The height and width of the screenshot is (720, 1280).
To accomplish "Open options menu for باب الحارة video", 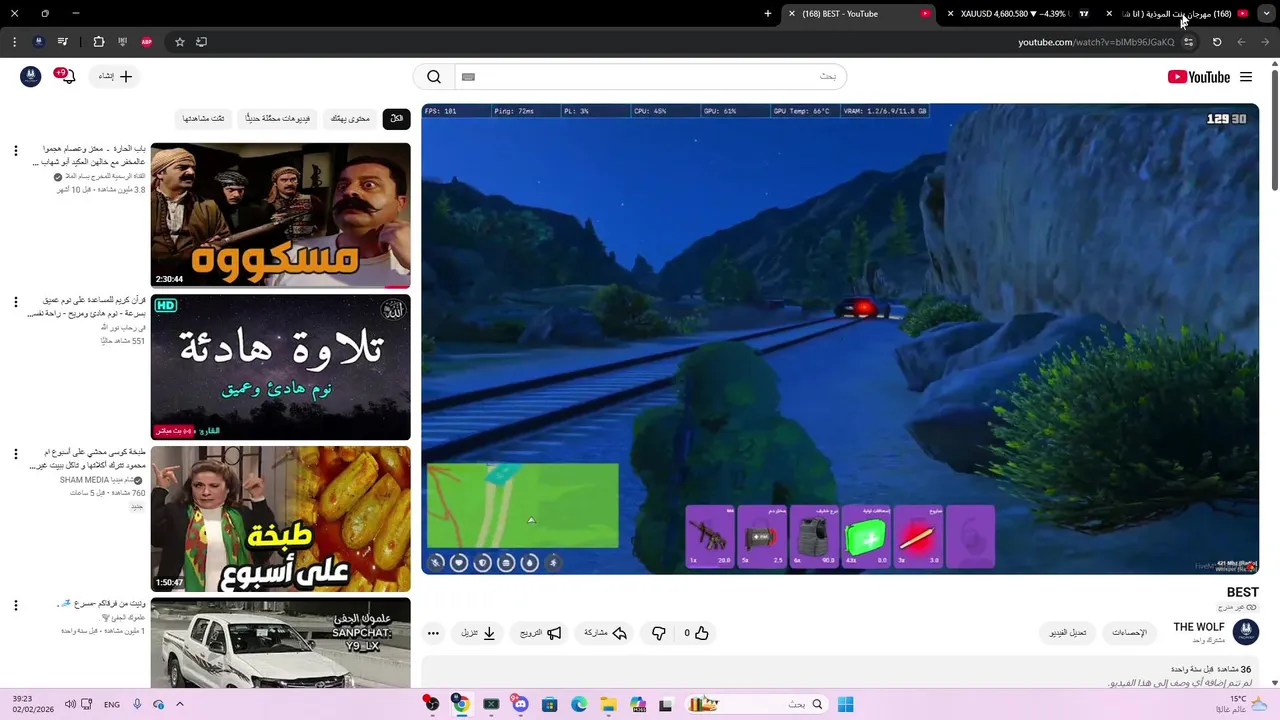I will [15, 151].
